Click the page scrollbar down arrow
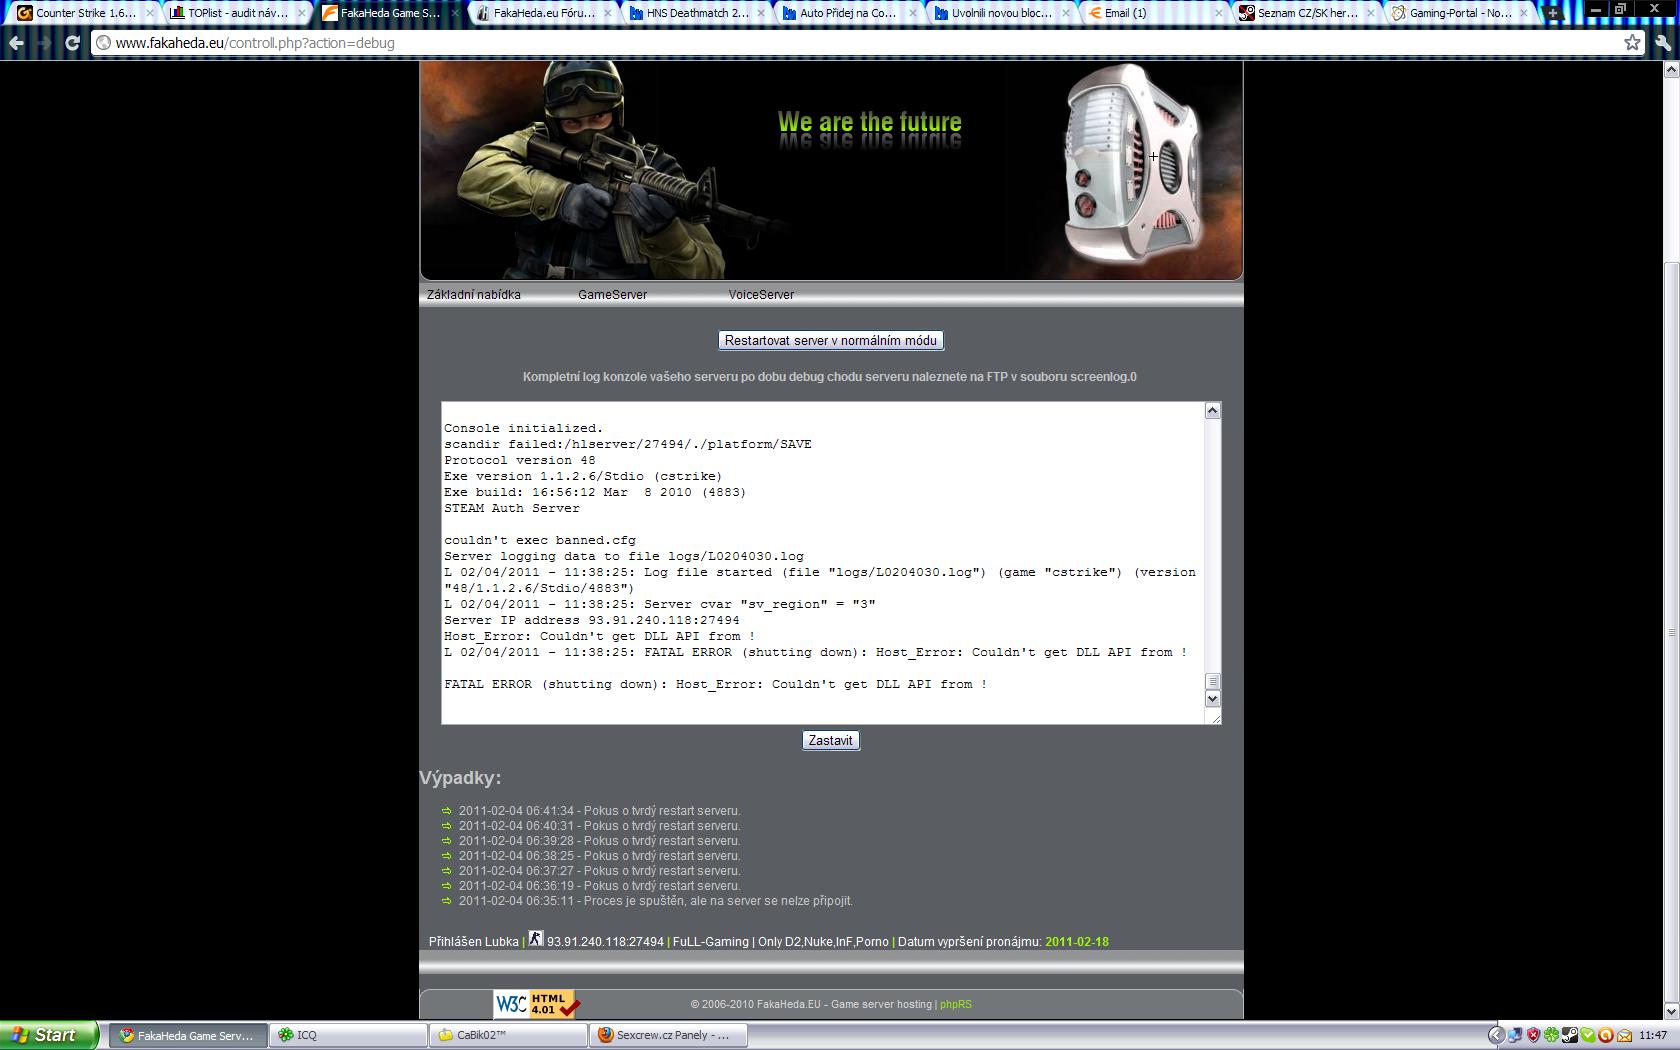This screenshot has width=1680, height=1050. [x=1671, y=1011]
